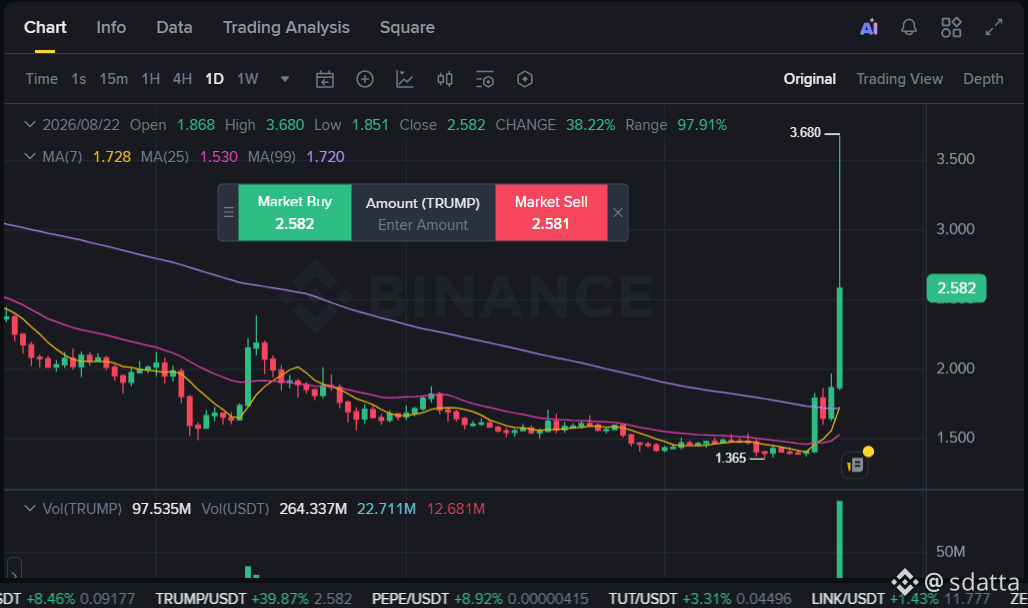Click the MA(25) value 1.530

(x=218, y=157)
